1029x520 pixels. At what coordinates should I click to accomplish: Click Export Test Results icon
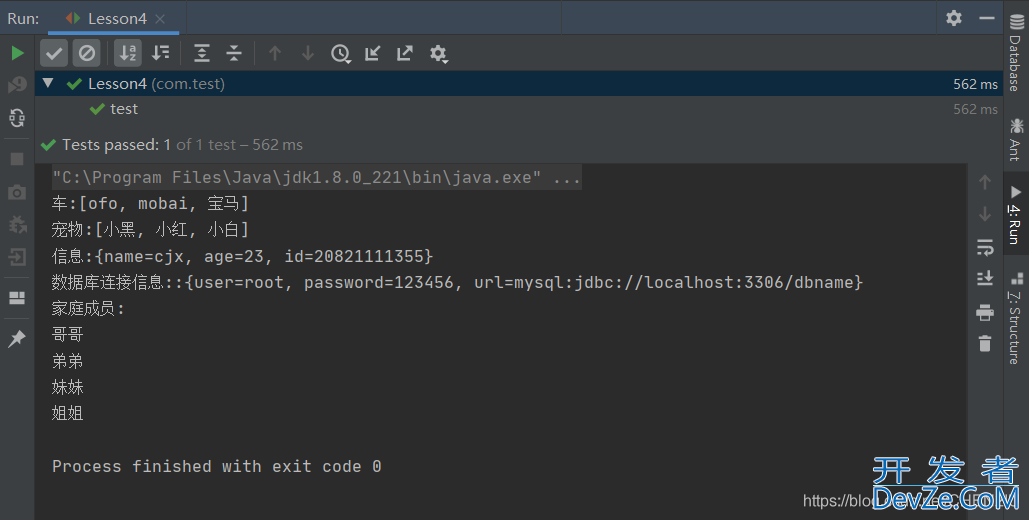tap(405, 53)
